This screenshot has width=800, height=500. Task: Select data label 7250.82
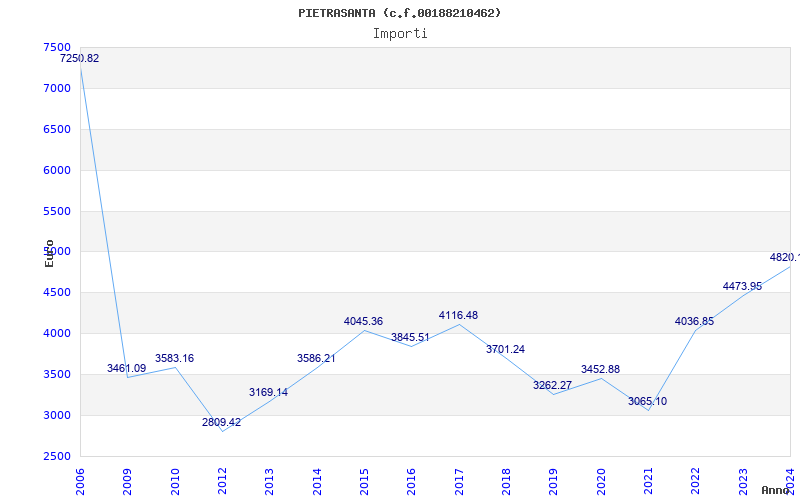pyautogui.click(x=80, y=58)
